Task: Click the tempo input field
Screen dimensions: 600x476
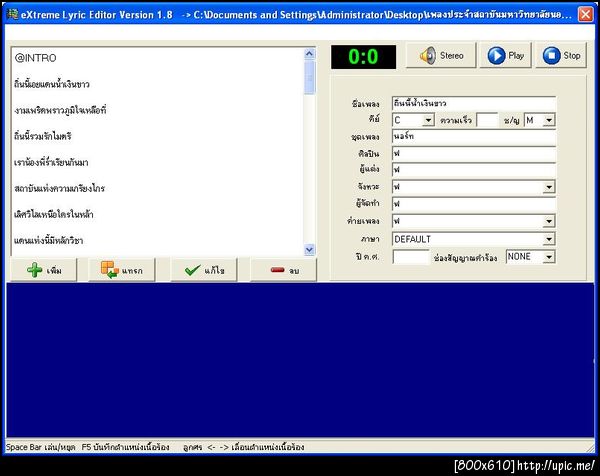Action: click(x=487, y=120)
